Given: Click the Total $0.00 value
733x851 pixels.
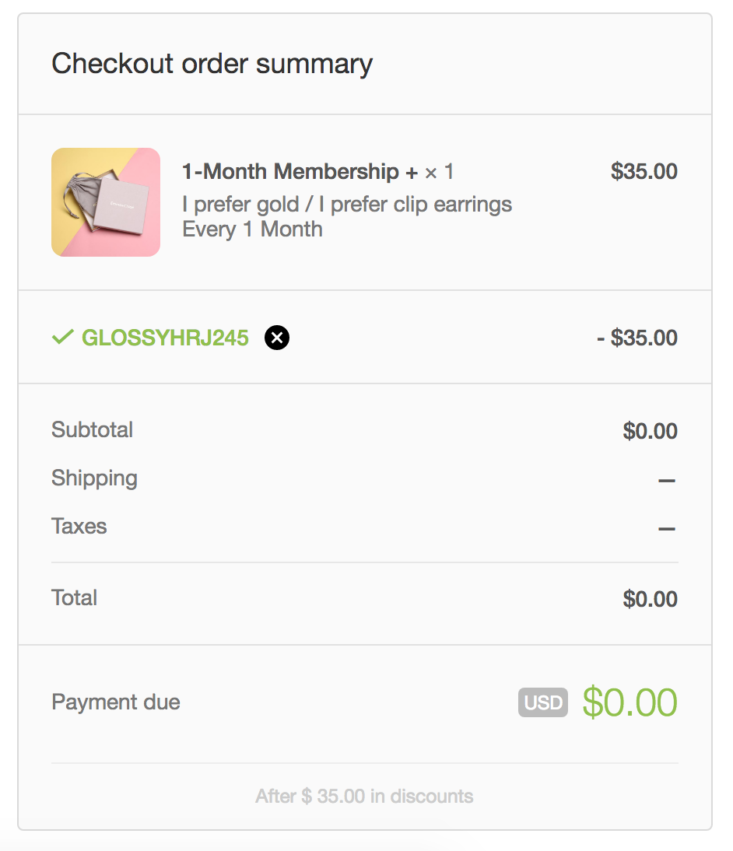Looking at the screenshot, I should (x=650, y=599).
